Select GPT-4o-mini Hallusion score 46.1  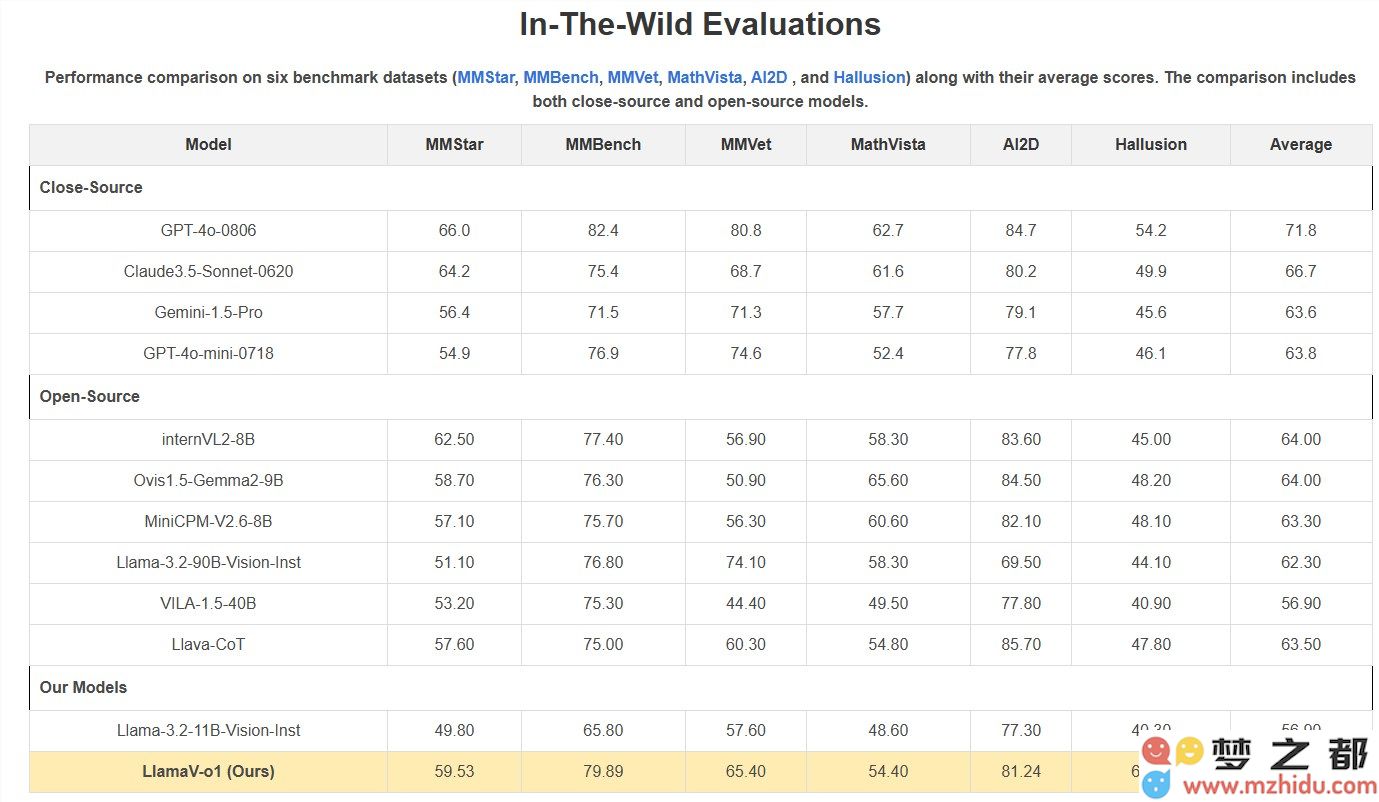pos(1151,353)
